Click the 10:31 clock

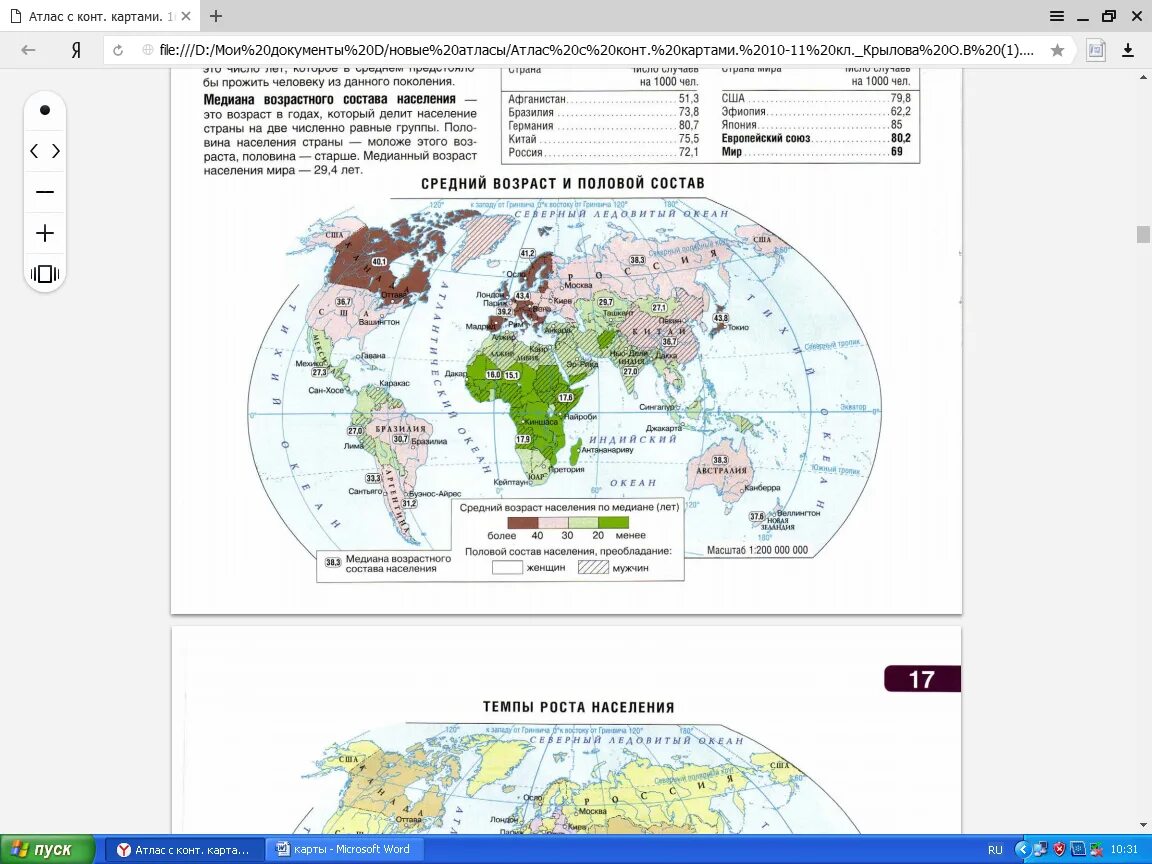coord(1124,850)
